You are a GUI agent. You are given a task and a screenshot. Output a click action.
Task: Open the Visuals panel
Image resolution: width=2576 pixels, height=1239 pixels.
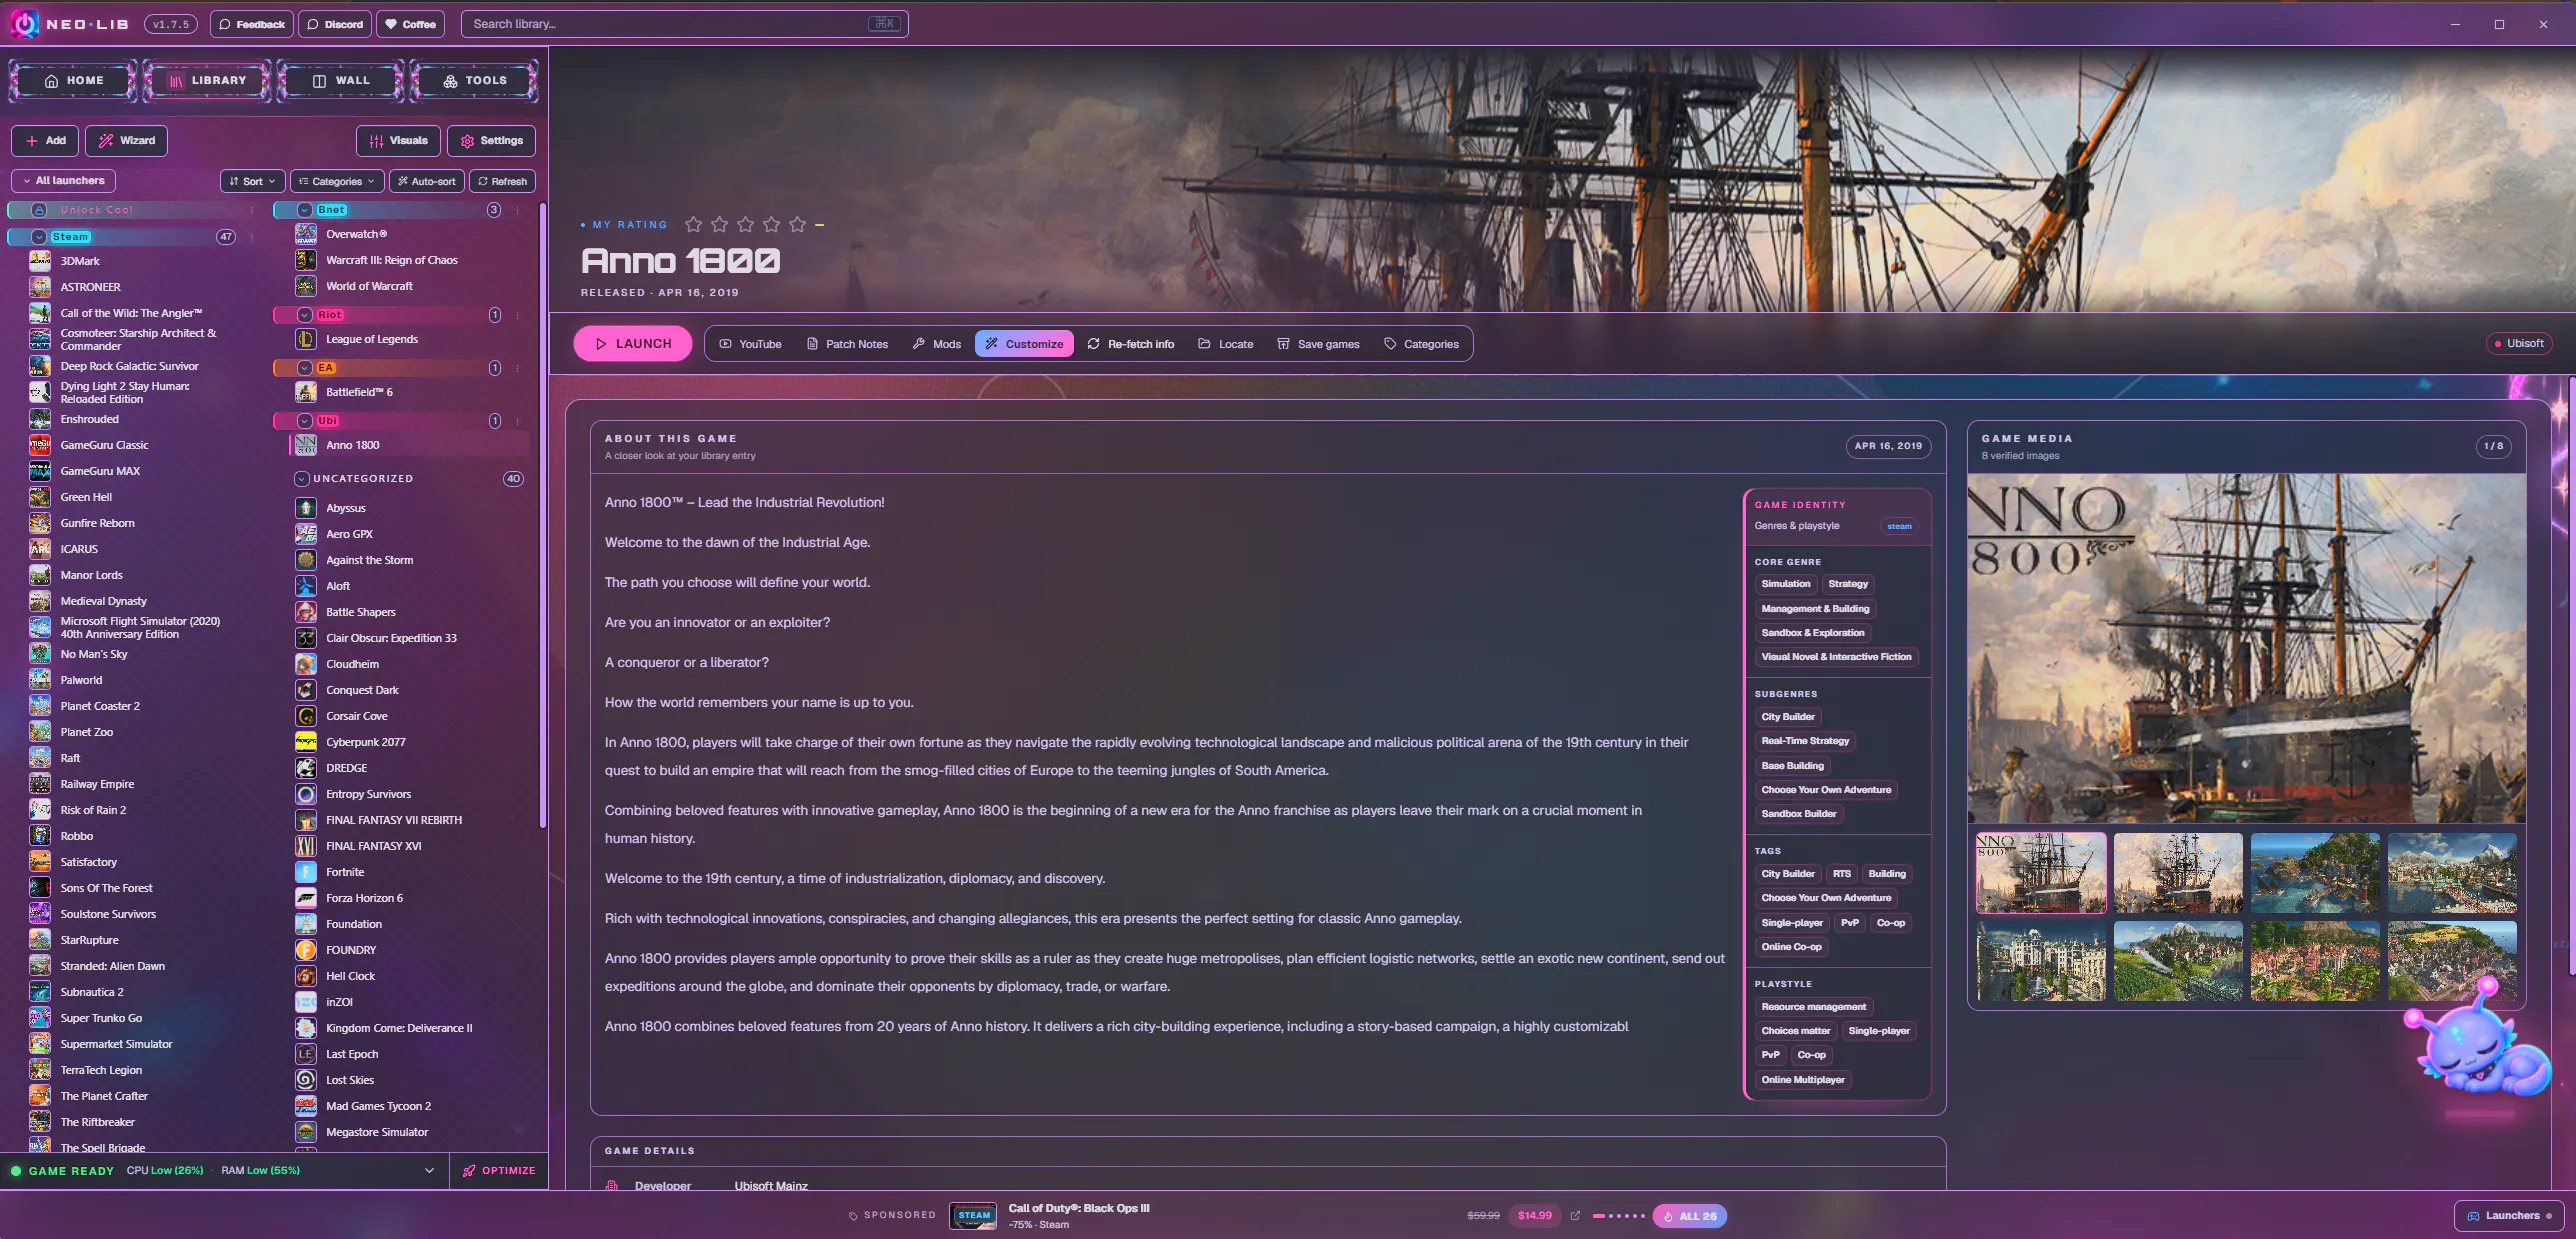(x=398, y=141)
